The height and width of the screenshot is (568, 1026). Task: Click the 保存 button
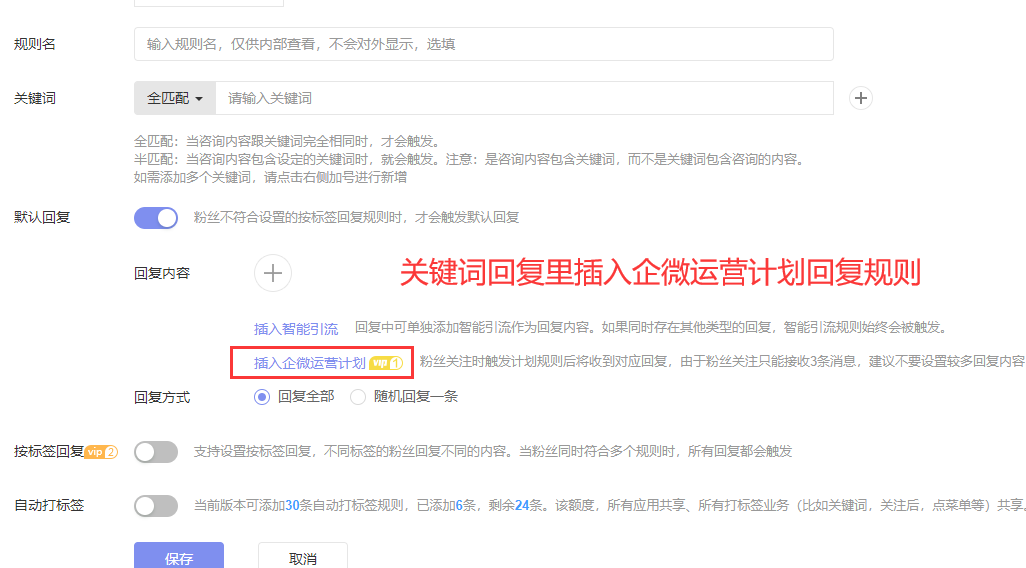[179, 556]
